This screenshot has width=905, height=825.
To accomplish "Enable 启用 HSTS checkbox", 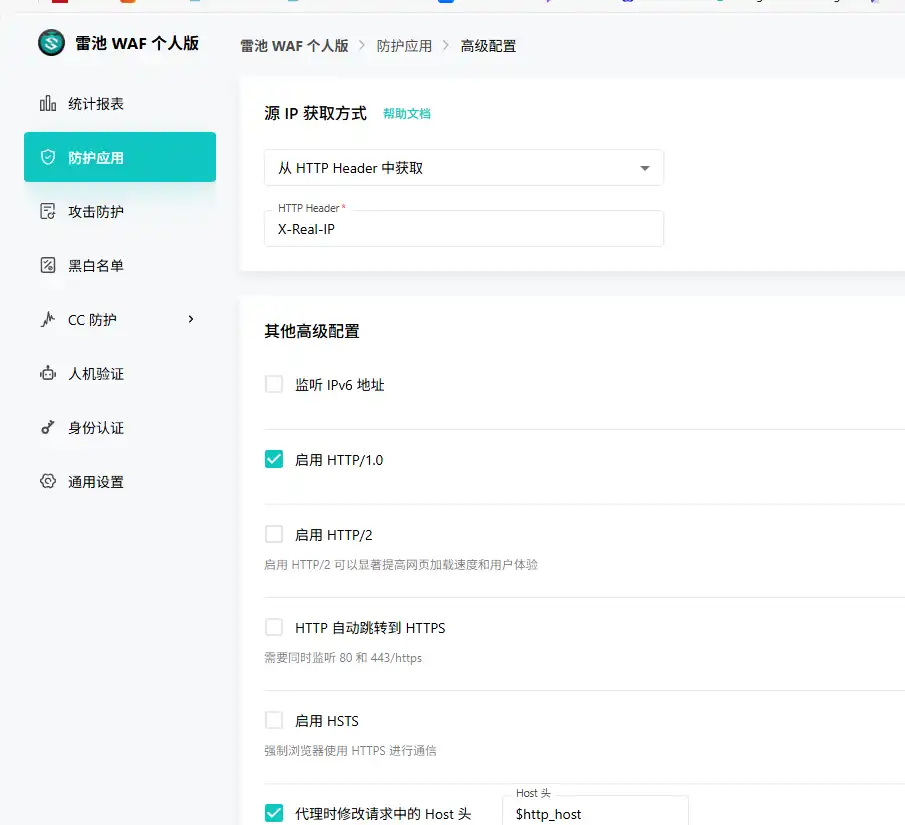I will coord(274,720).
